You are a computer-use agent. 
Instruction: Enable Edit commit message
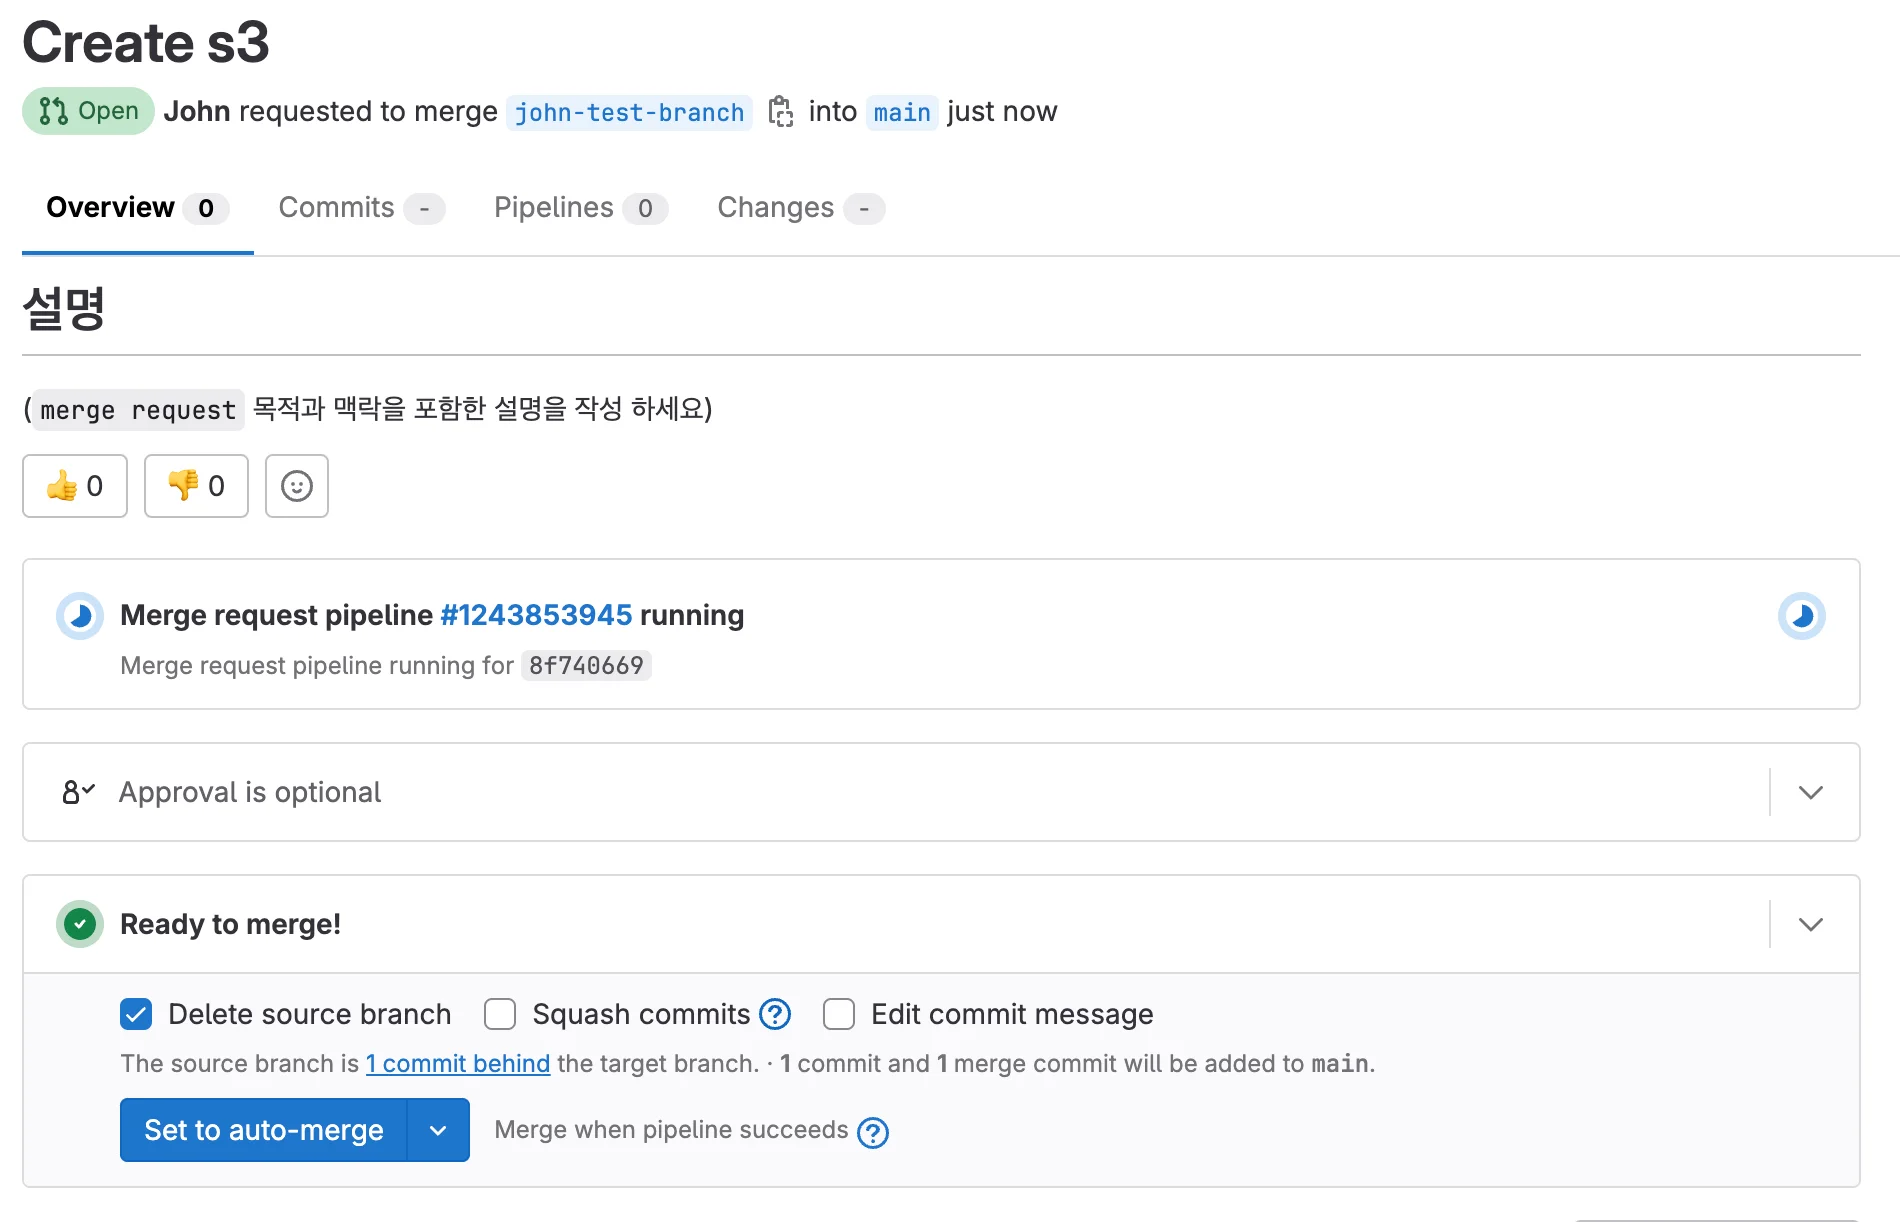coord(838,1014)
